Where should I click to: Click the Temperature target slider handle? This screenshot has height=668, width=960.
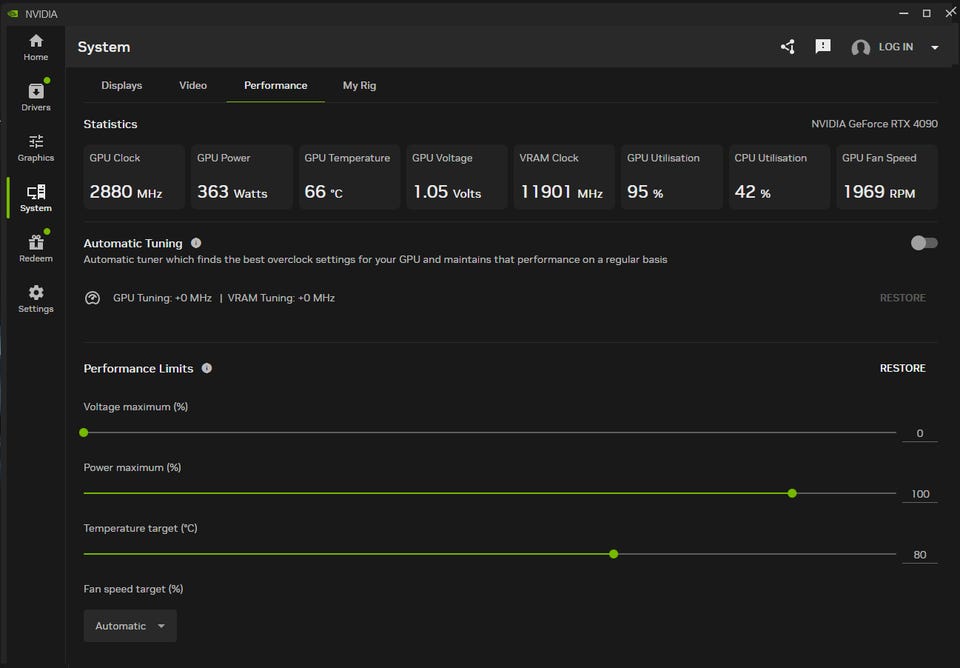coord(613,554)
